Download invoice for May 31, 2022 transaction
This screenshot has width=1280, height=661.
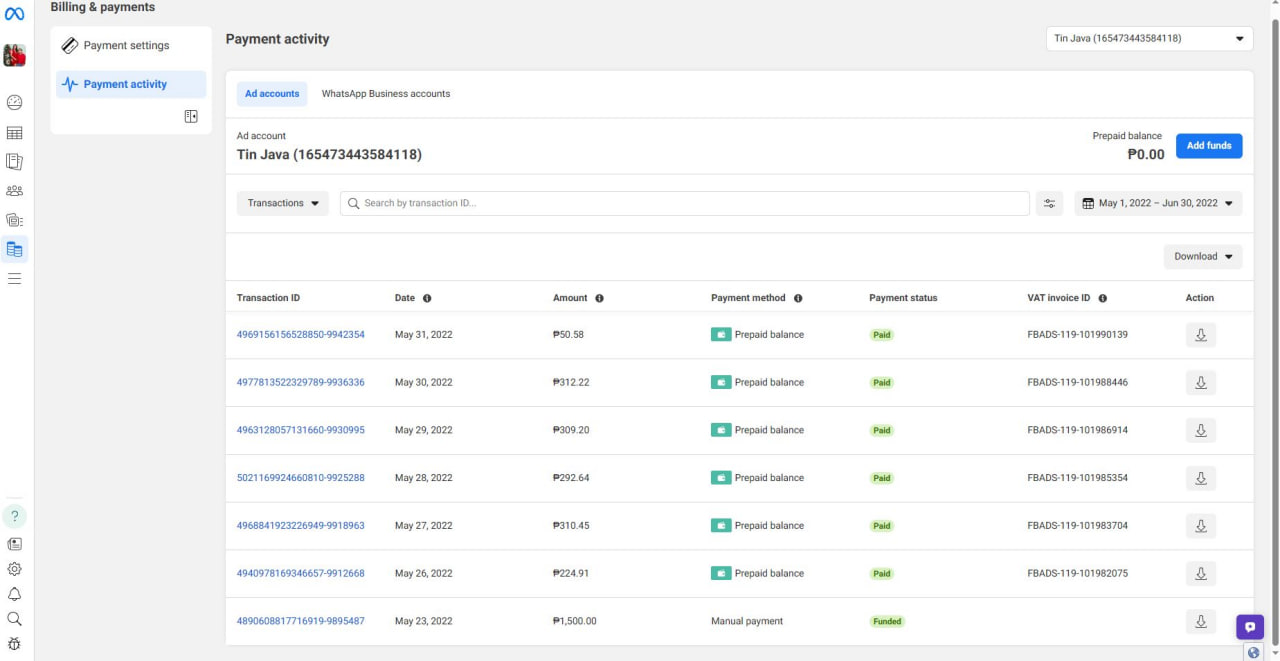pyautogui.click(x=1200, y=335)
